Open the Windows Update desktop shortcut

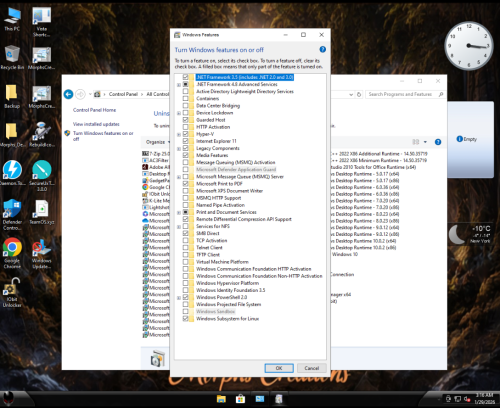[x=42, y=253]
